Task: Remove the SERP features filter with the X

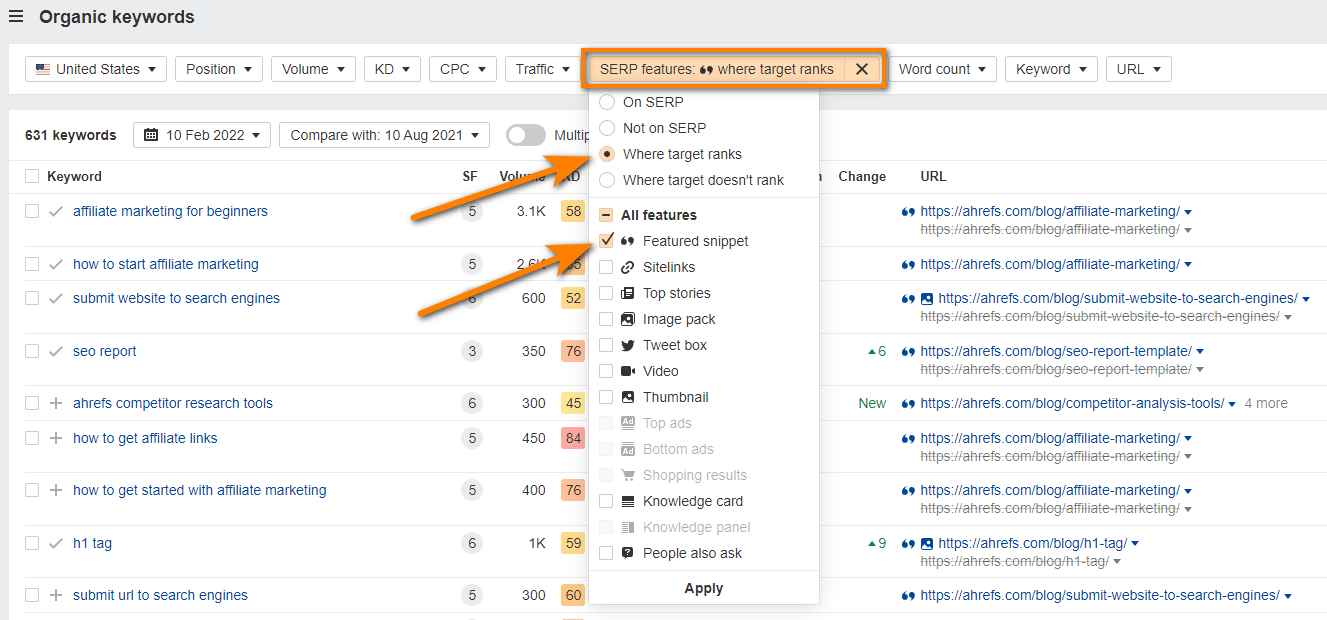Action: 862,68
